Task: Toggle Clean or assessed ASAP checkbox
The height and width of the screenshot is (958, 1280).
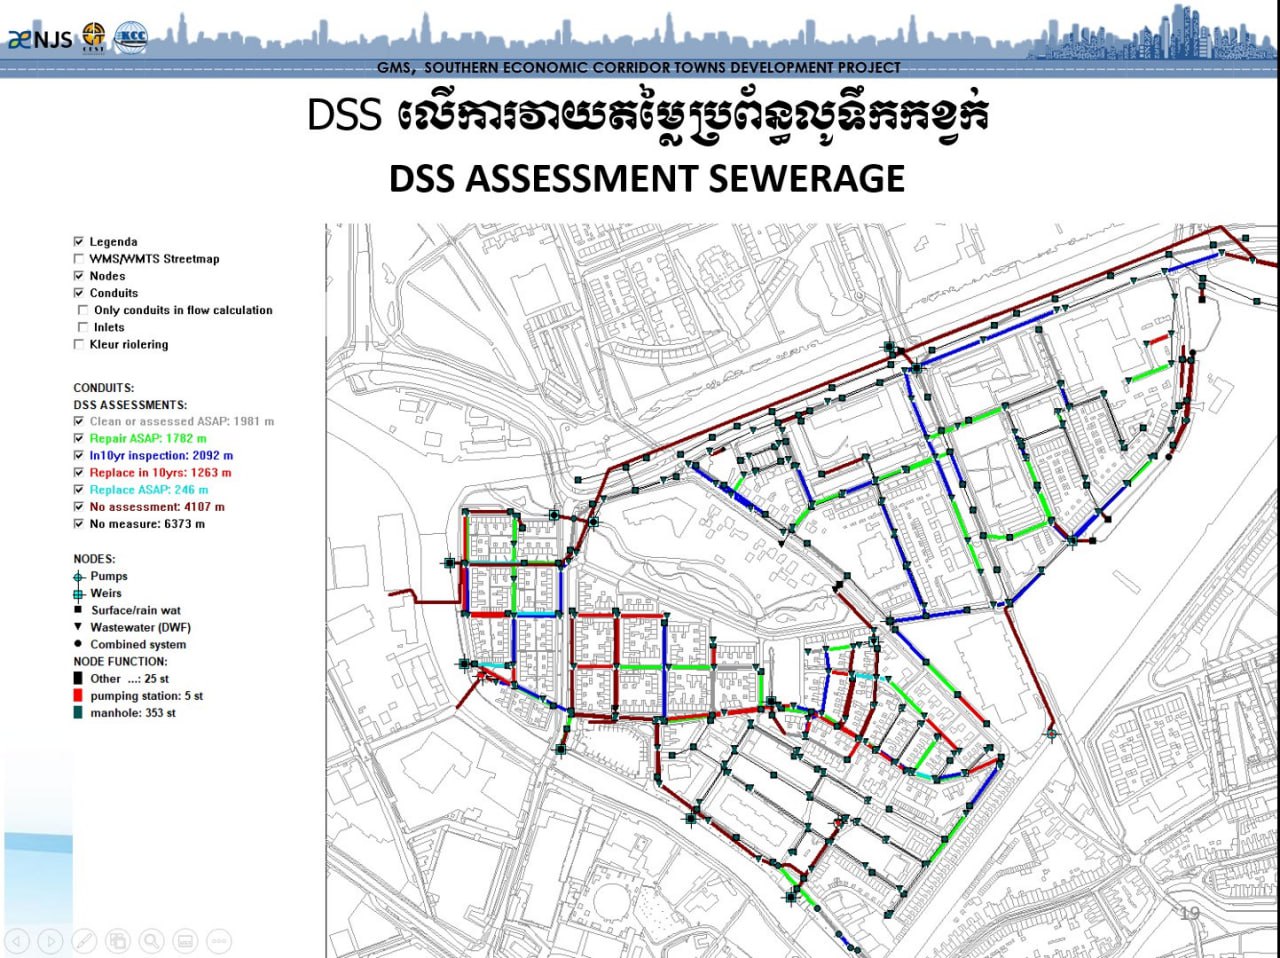Action: [79, 422]
